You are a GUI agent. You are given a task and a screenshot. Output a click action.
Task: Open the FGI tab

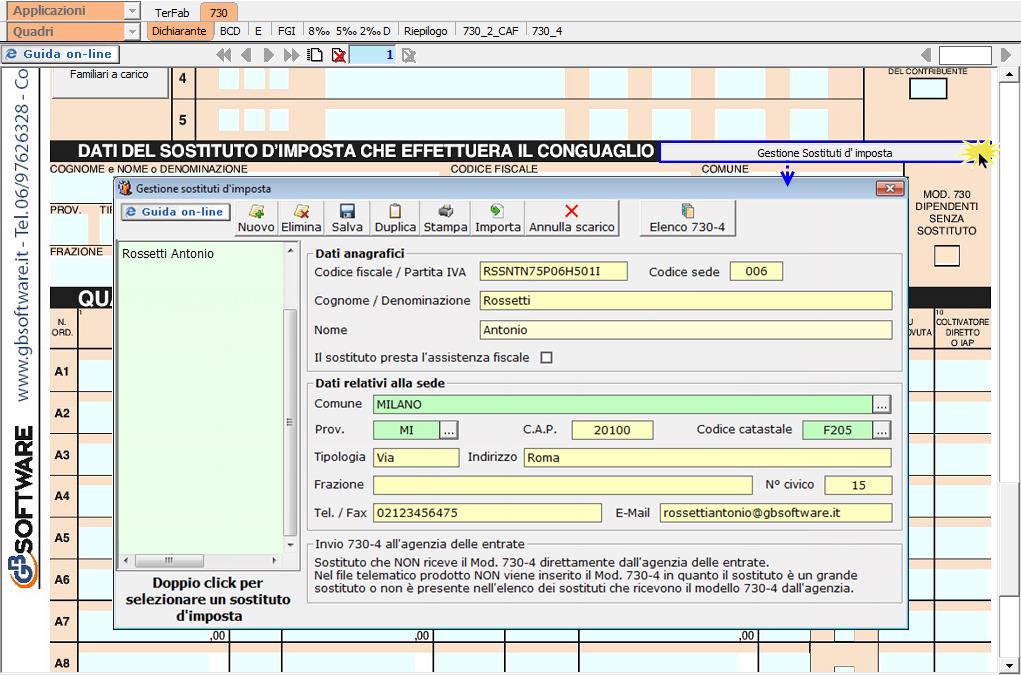287,31
